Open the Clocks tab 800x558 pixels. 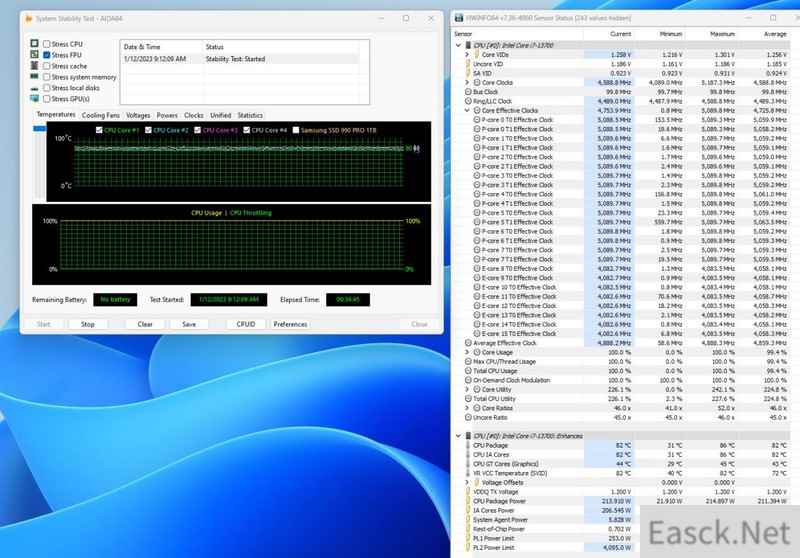[193, 115]
